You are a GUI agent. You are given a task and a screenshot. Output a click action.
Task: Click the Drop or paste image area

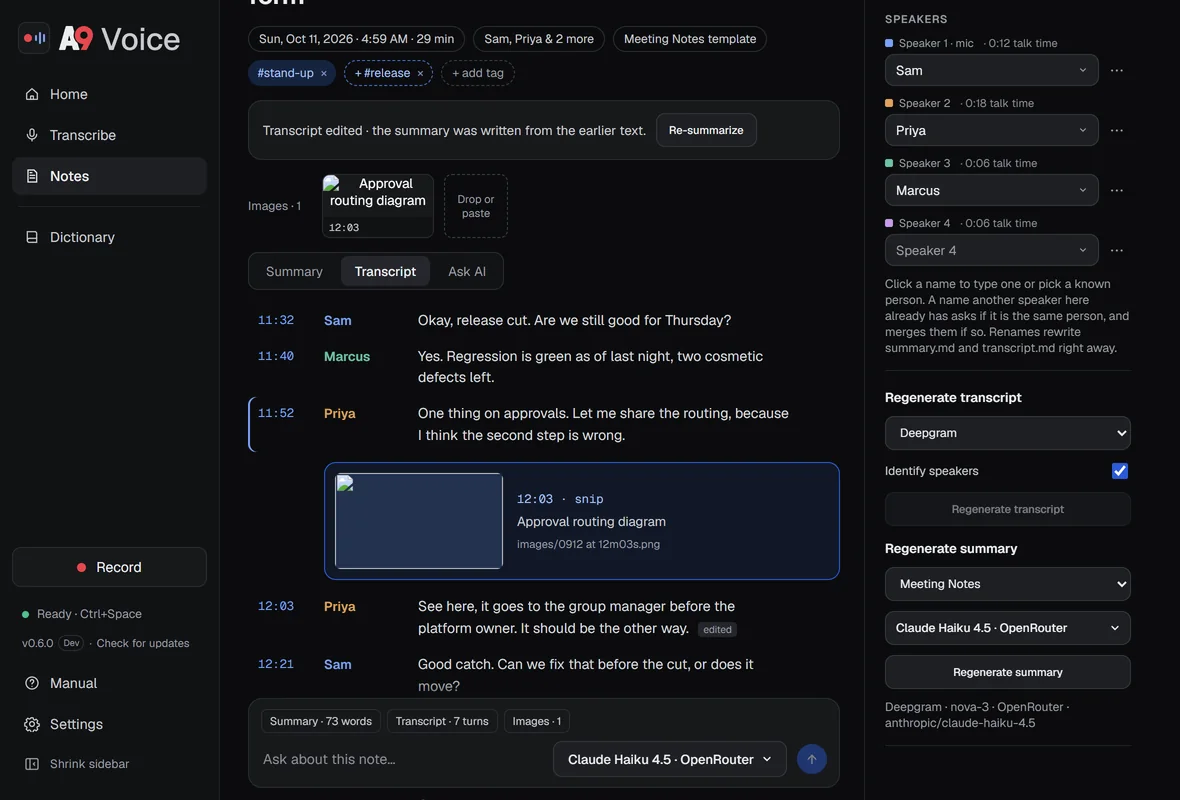[x=476, y=206]
